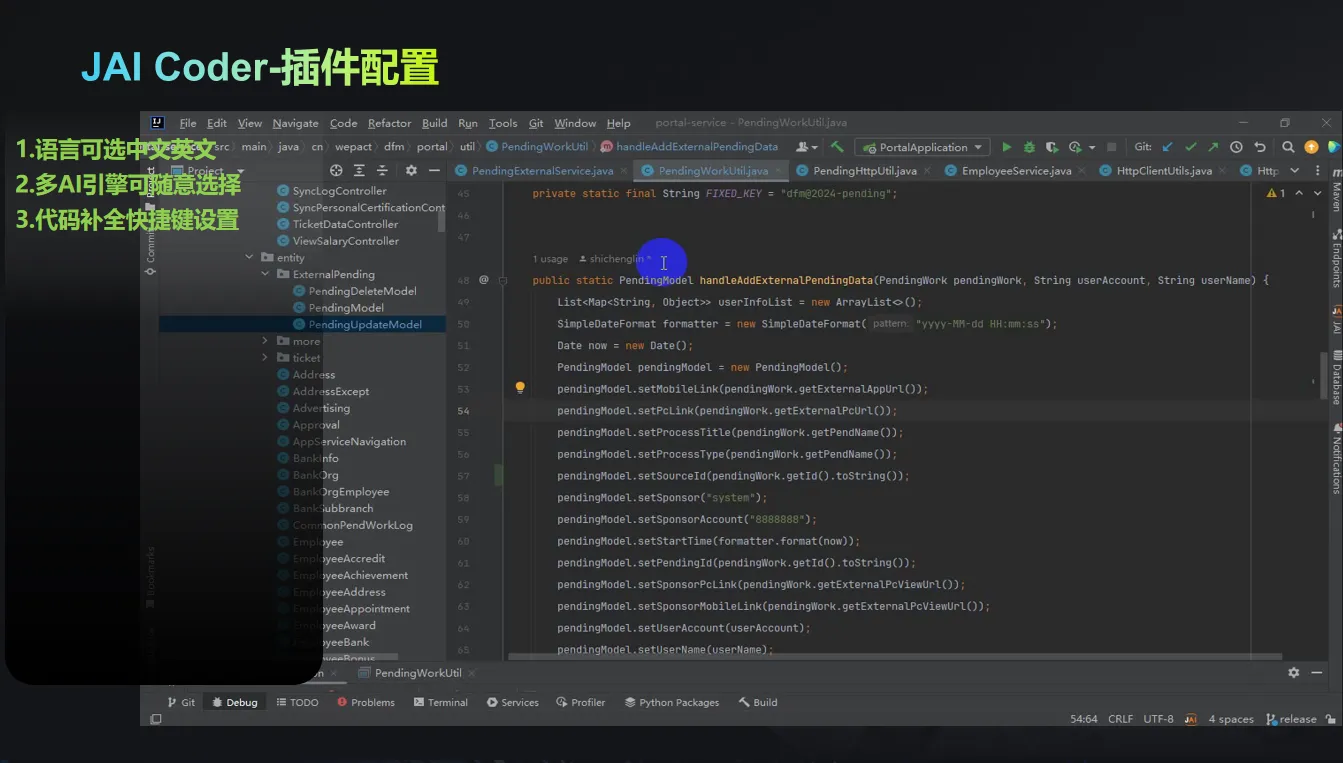The width and height of the screenshot is (1343, 763).
Task: Click the Profile run icon
Action: pos(1076,147)
